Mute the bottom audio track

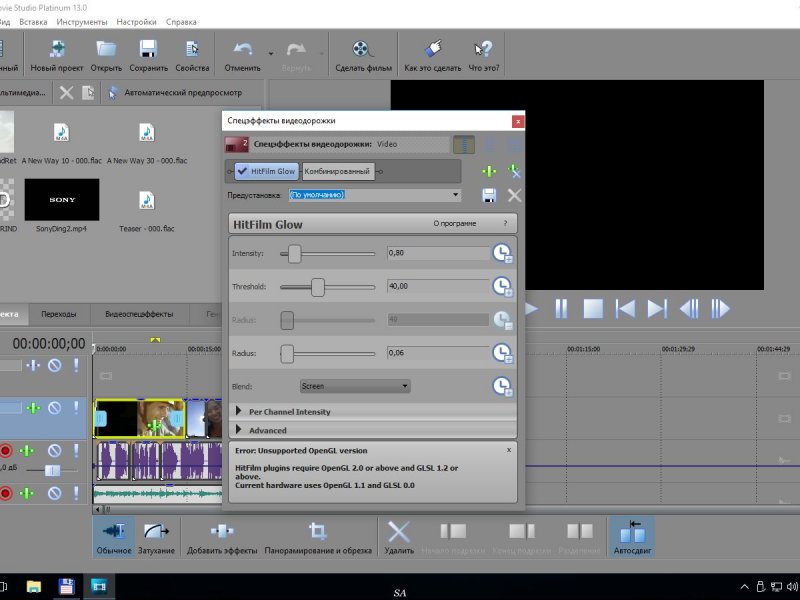click(x=55, y=493)
